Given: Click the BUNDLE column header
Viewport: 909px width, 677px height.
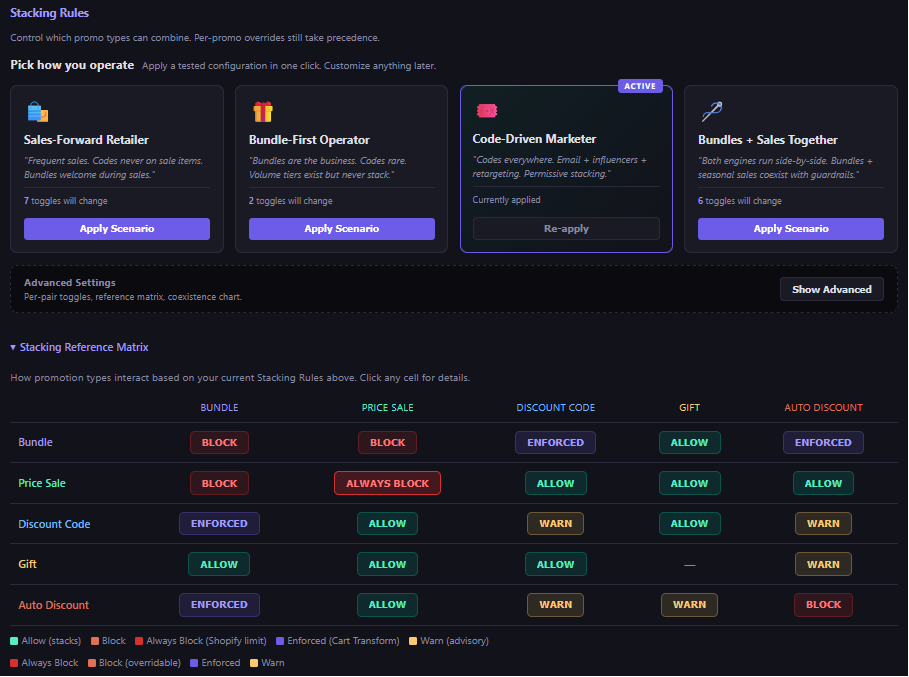Looking at the screenshot, I should coord(219,407).
